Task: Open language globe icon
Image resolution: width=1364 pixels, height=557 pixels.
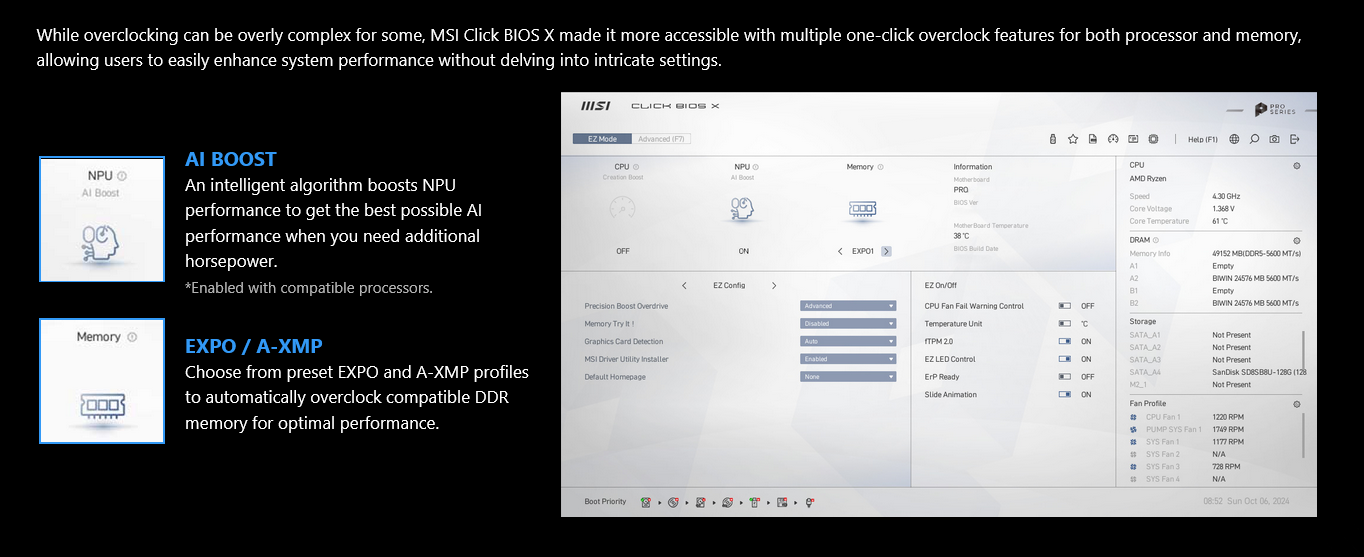Action: click(x=1234, y=139)
